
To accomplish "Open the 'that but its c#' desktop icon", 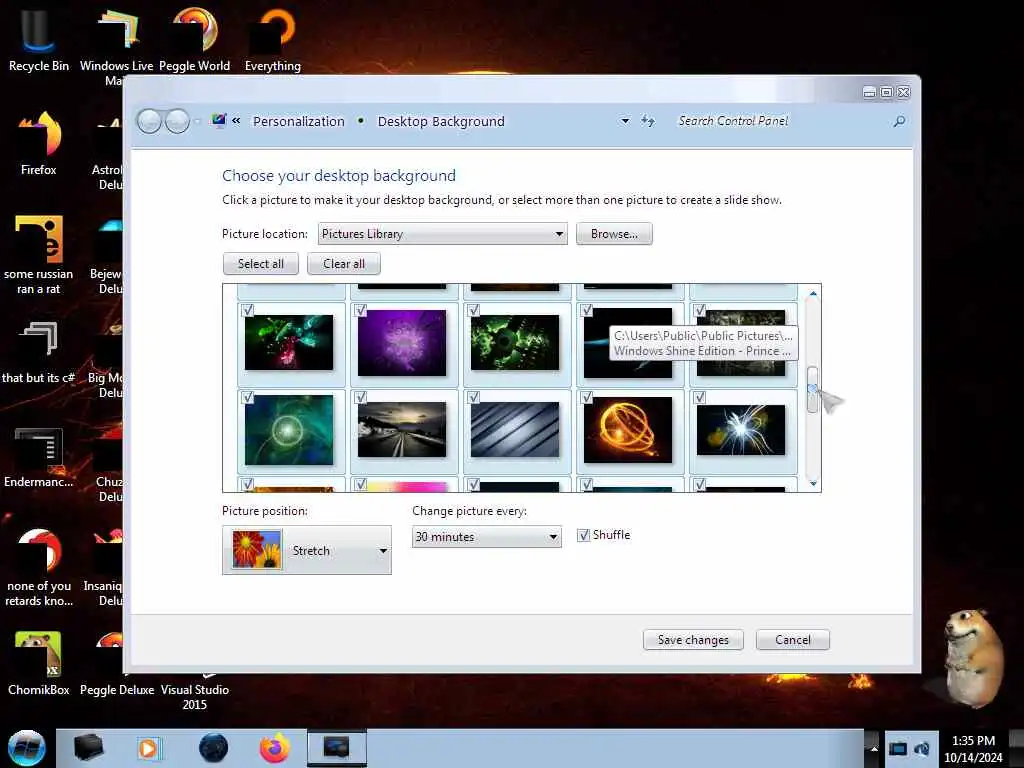I will pyautogui.click(x=38, y=353).
